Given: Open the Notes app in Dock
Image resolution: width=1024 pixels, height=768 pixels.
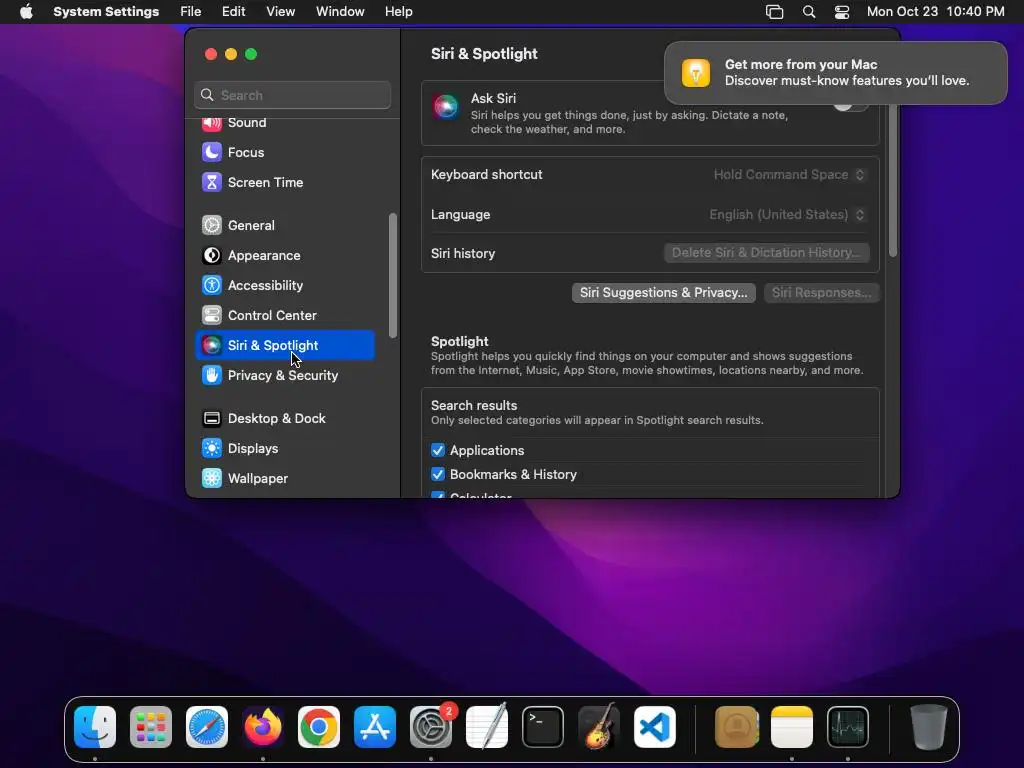Looking at the screenshot, I should pos(792,727).
